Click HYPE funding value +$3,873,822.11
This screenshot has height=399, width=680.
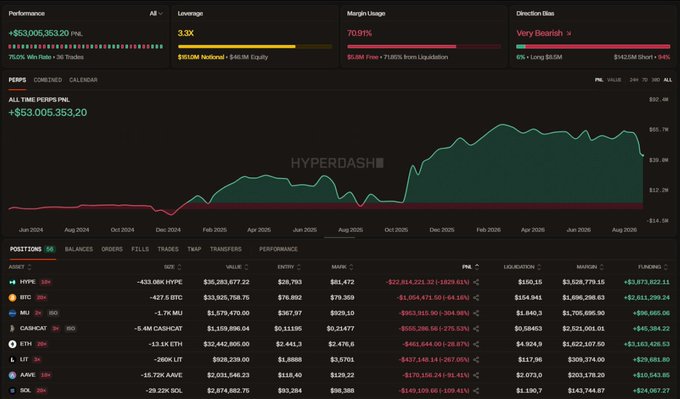tap(647, 282)
